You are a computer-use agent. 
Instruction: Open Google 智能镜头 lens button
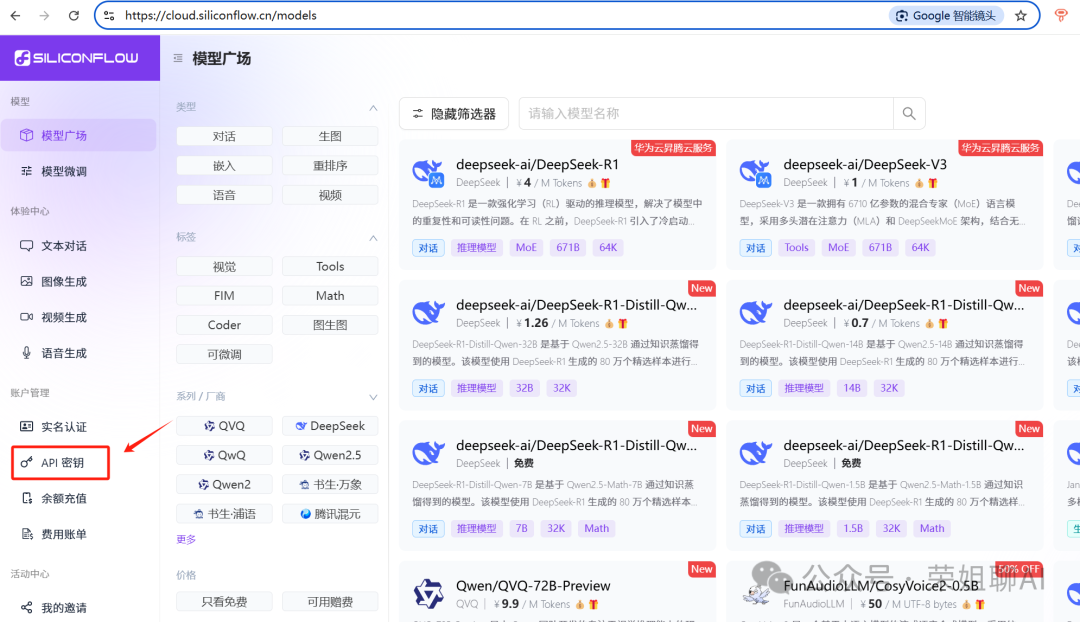pyautogui.click(x=946, y=15)
